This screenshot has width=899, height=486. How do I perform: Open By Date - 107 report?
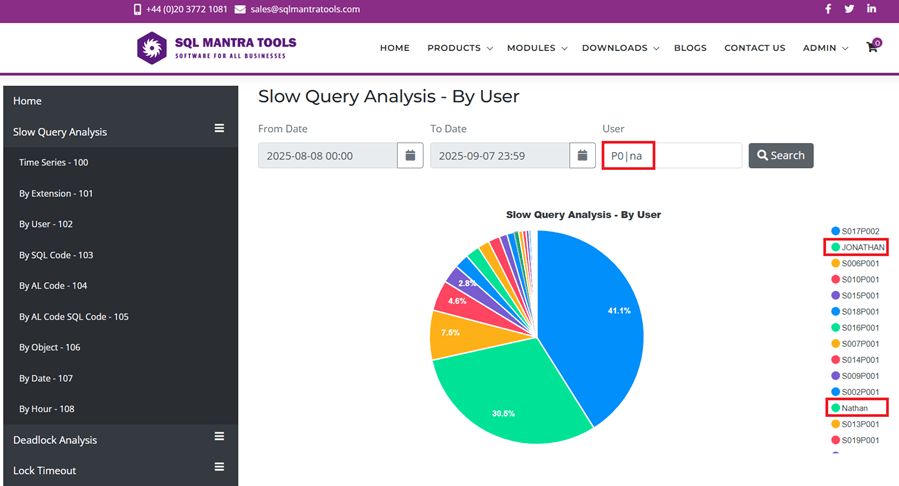pos(46,378)
